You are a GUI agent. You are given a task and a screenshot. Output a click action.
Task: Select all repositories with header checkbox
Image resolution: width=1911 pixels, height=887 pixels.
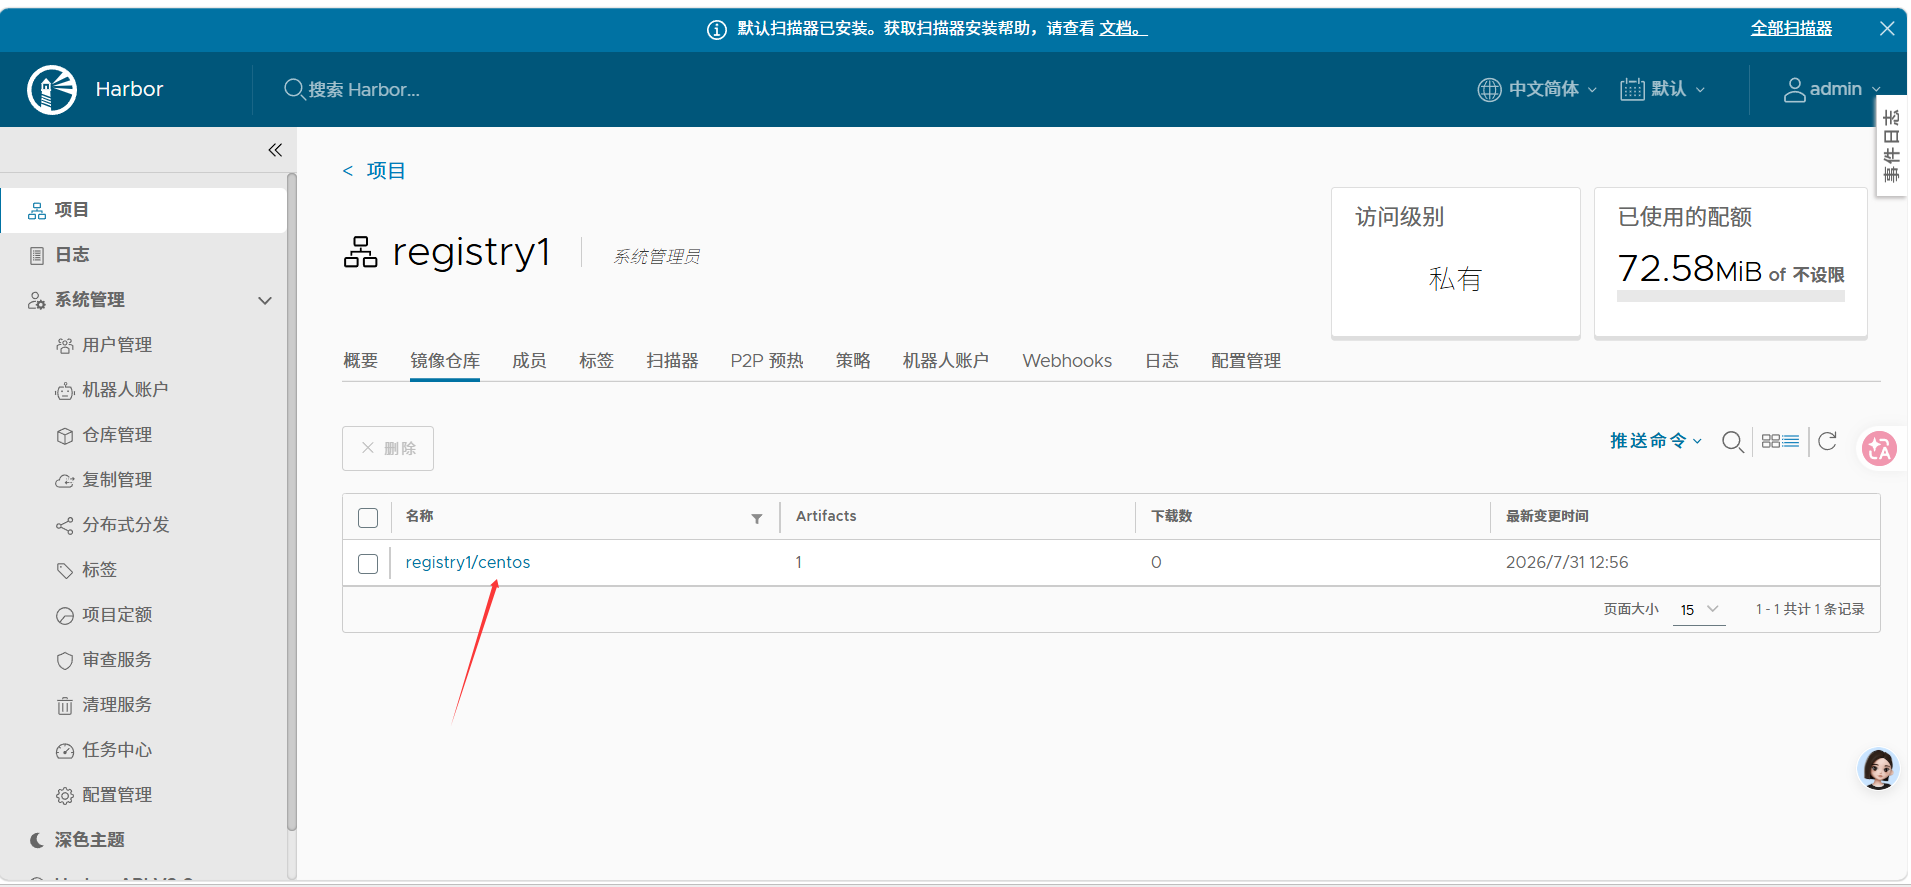(x=368, y=517)
